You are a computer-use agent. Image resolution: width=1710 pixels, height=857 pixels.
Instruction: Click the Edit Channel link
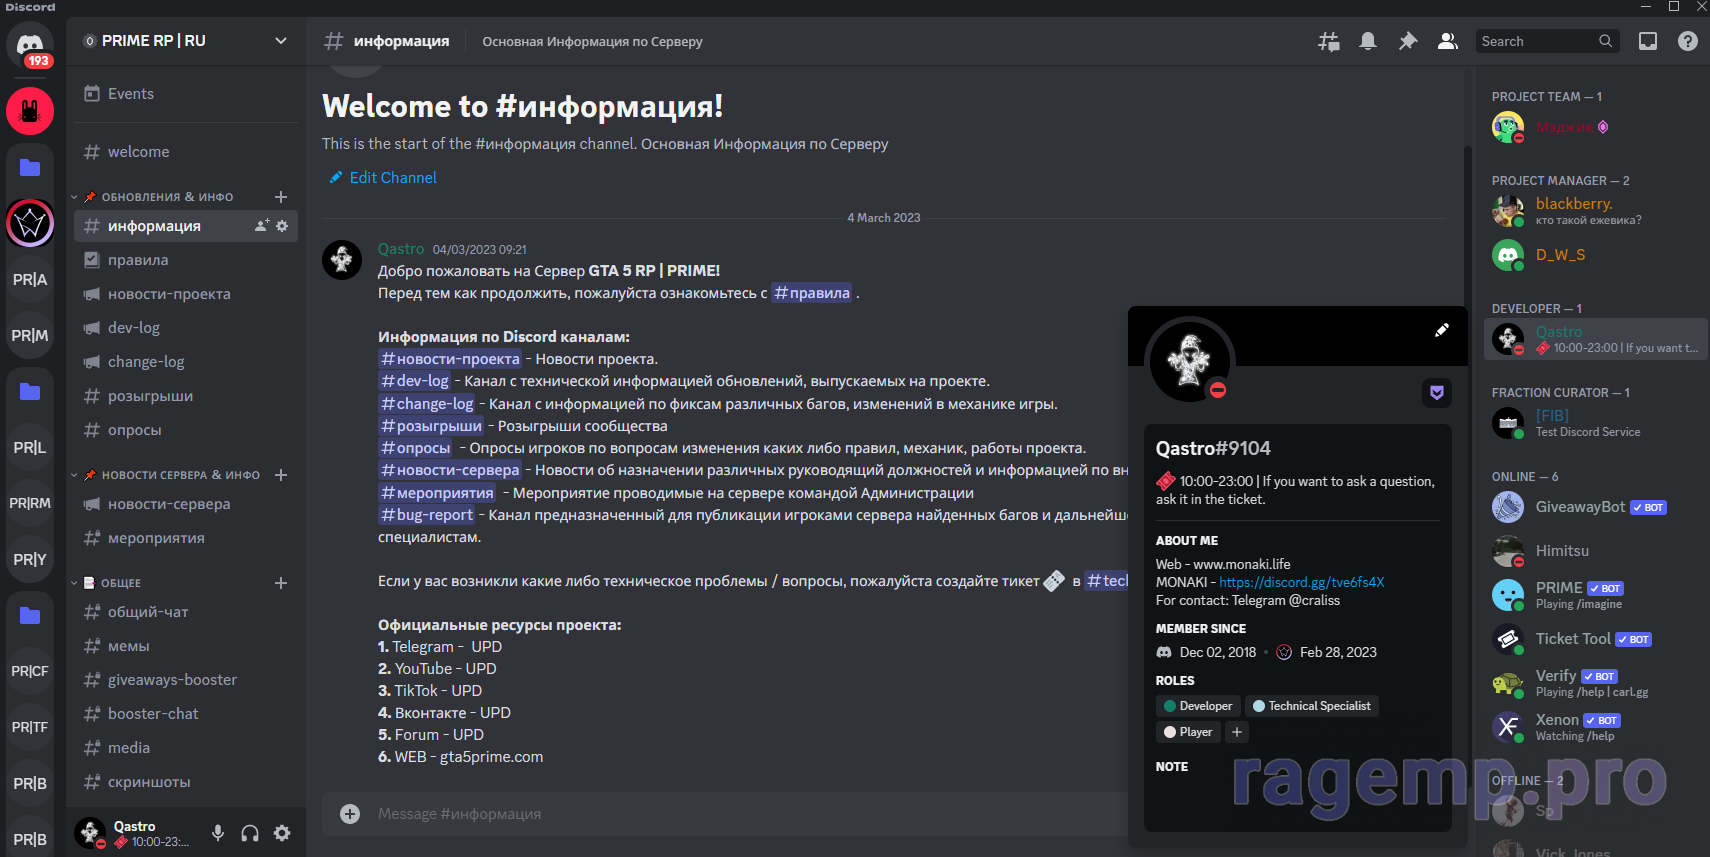[384, 178]
